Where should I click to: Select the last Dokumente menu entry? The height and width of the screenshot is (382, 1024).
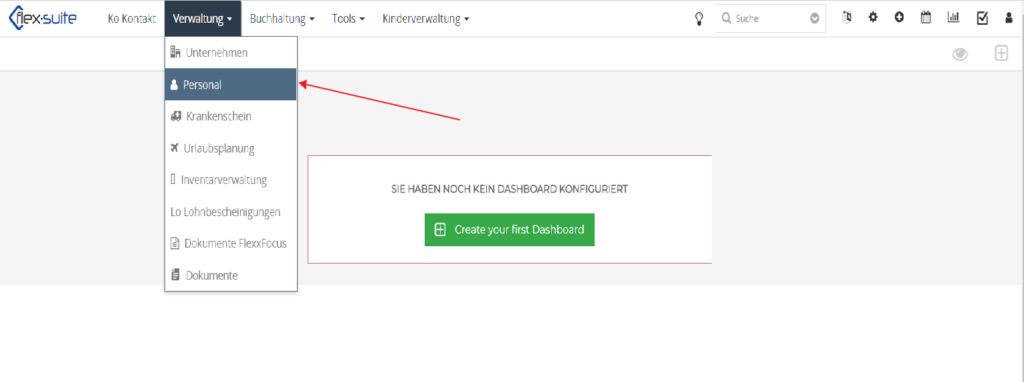pos(231,276)
